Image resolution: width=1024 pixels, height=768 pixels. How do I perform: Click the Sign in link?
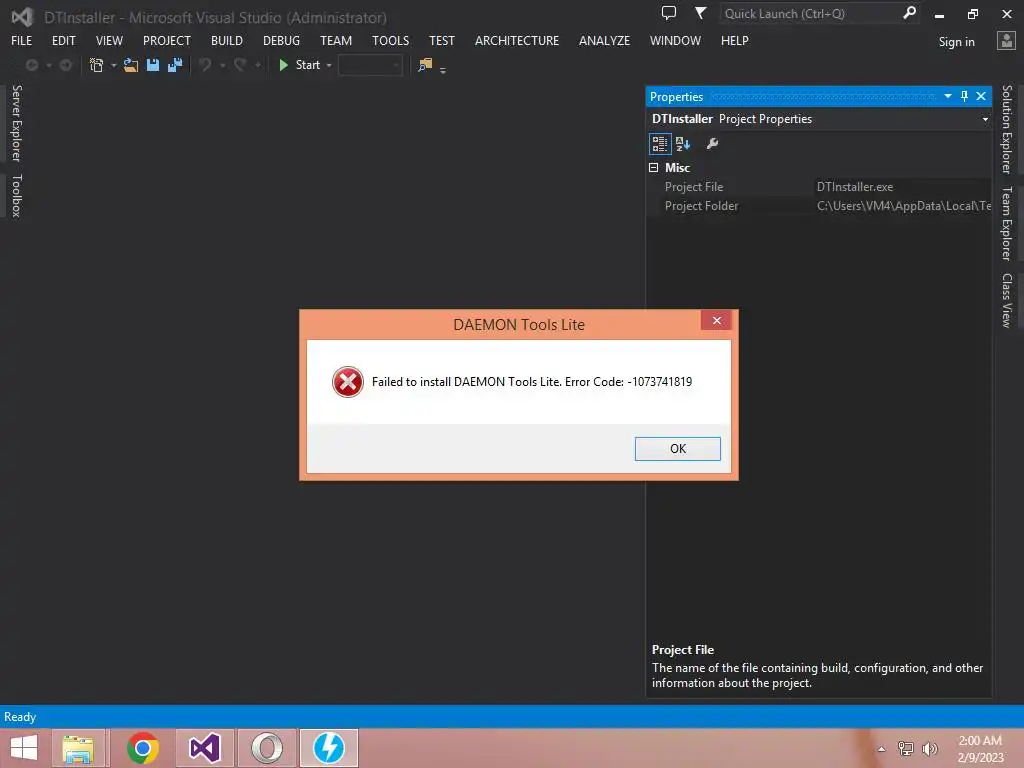[x=956, y=42]
